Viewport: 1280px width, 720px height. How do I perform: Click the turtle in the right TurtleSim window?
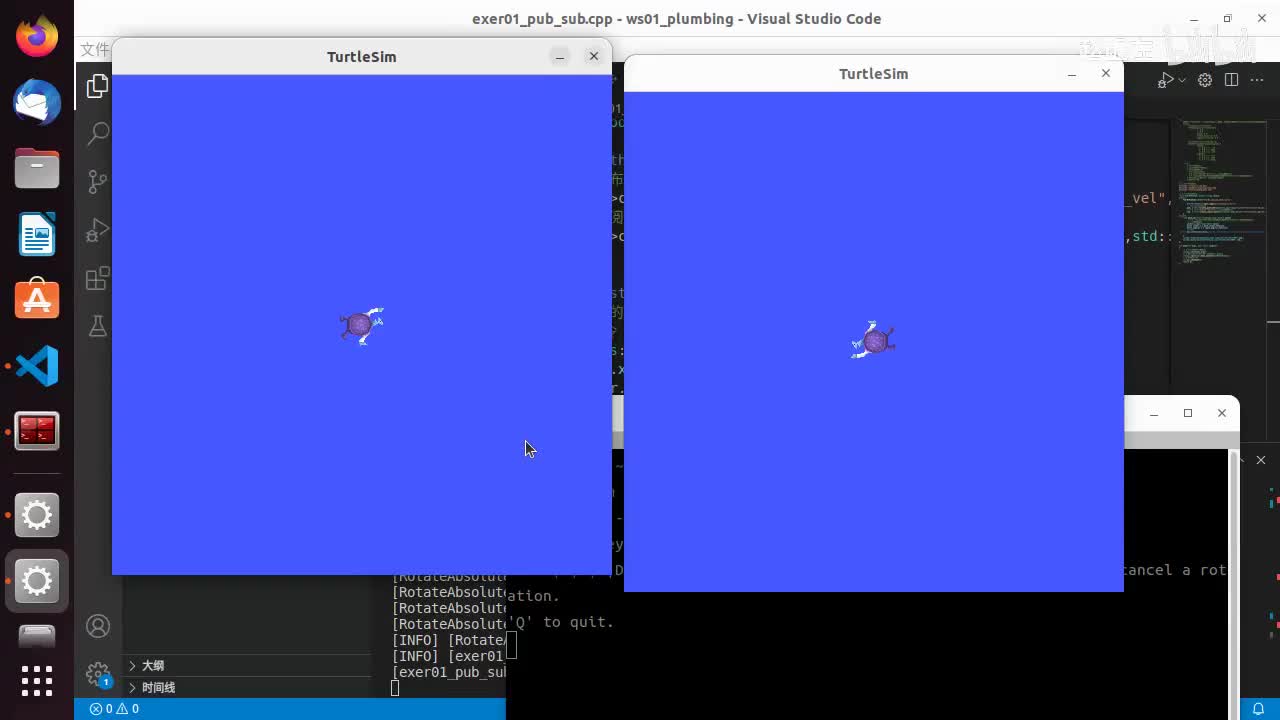873,341
